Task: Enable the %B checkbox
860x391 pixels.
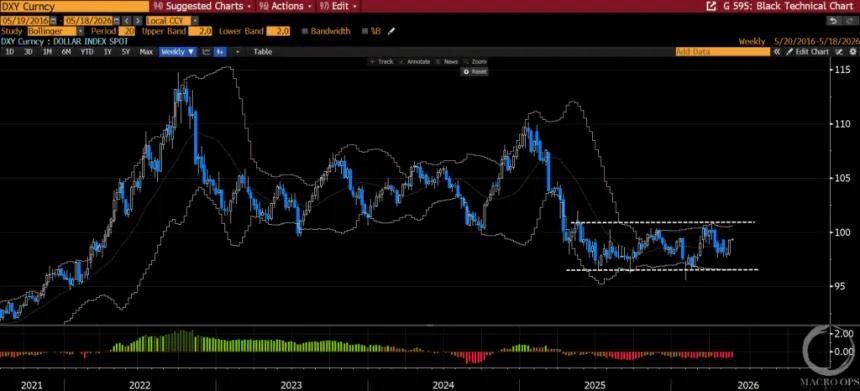Action: click(x=365, y=31)
